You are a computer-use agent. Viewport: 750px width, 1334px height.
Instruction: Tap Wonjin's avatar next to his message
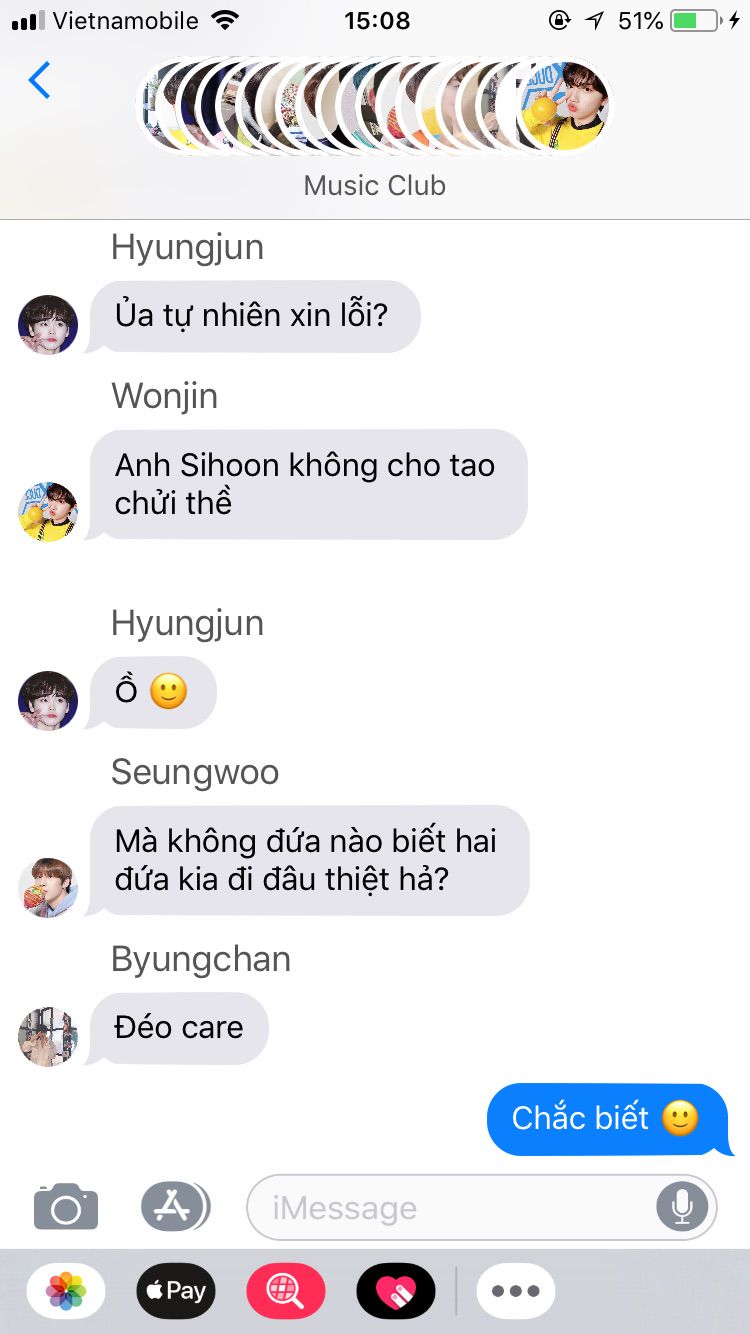48,511
